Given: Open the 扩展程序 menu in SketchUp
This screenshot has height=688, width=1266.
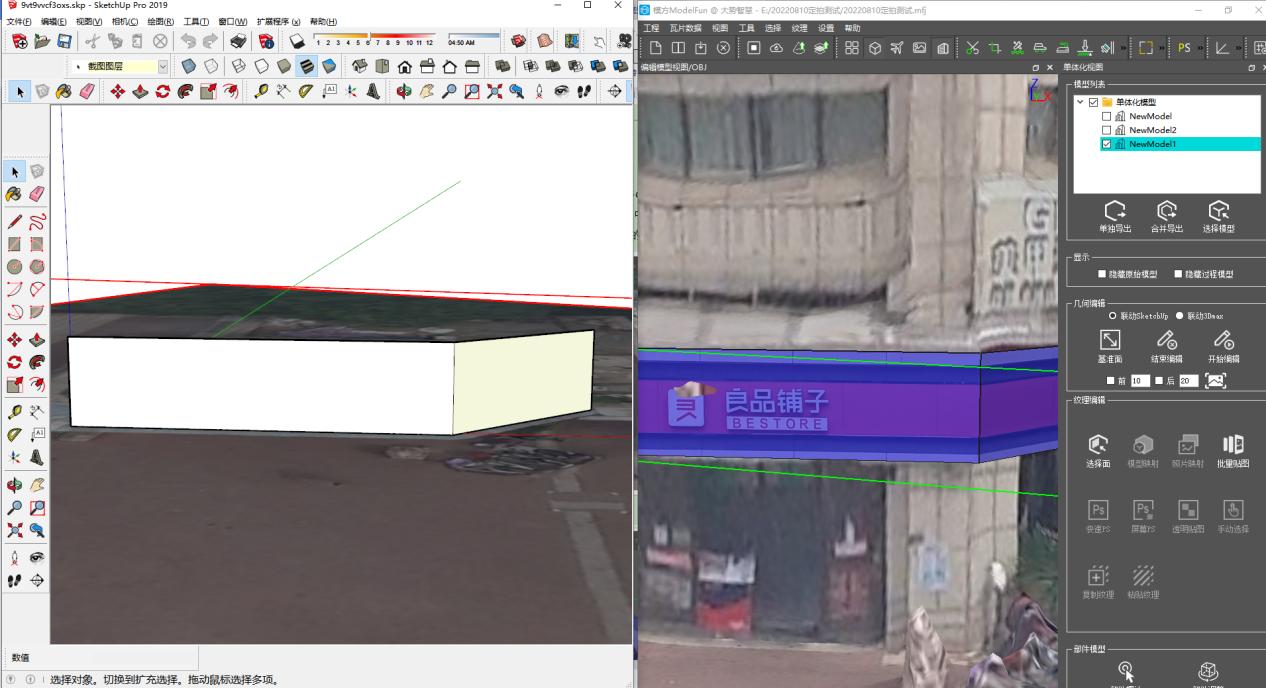Looking at the screenshot, I should click(279, 21).
